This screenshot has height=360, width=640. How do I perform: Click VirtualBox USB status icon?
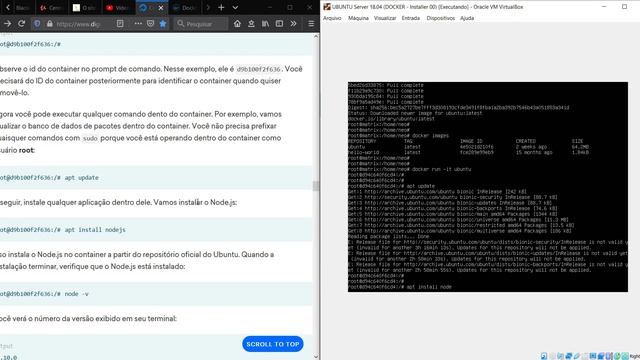pos(577,356)
